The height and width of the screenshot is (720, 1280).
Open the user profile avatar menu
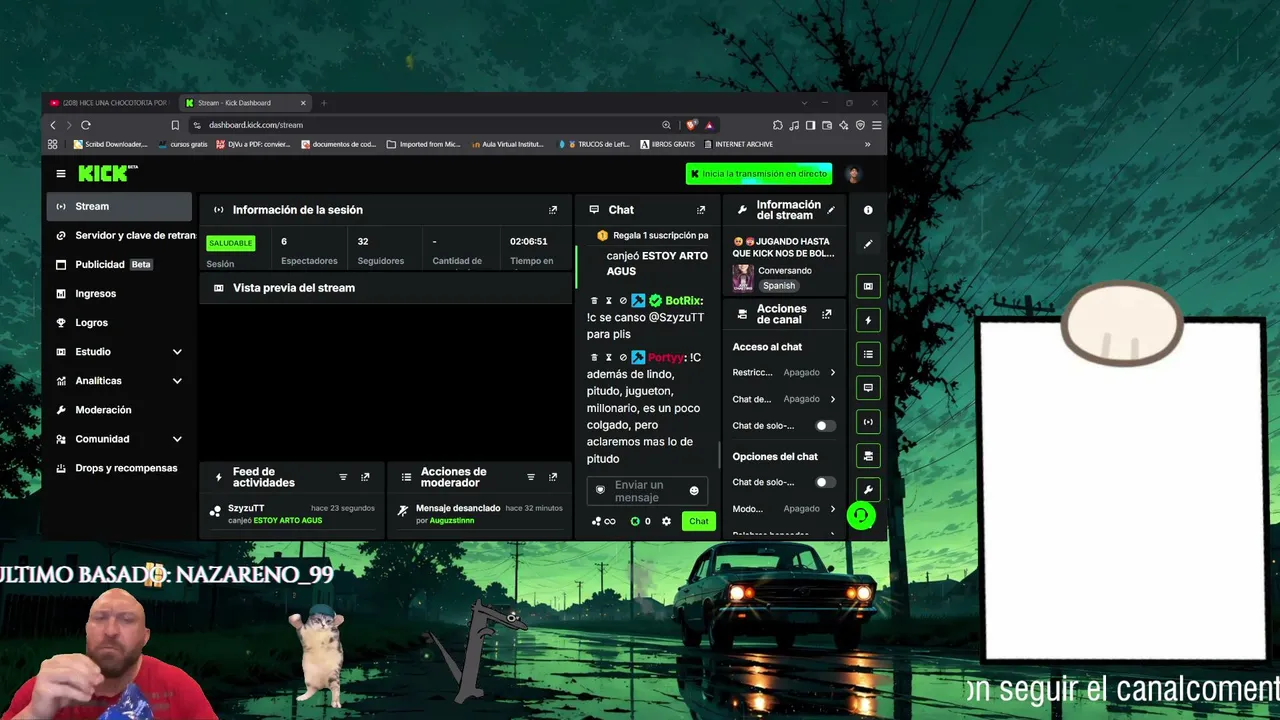853,174
